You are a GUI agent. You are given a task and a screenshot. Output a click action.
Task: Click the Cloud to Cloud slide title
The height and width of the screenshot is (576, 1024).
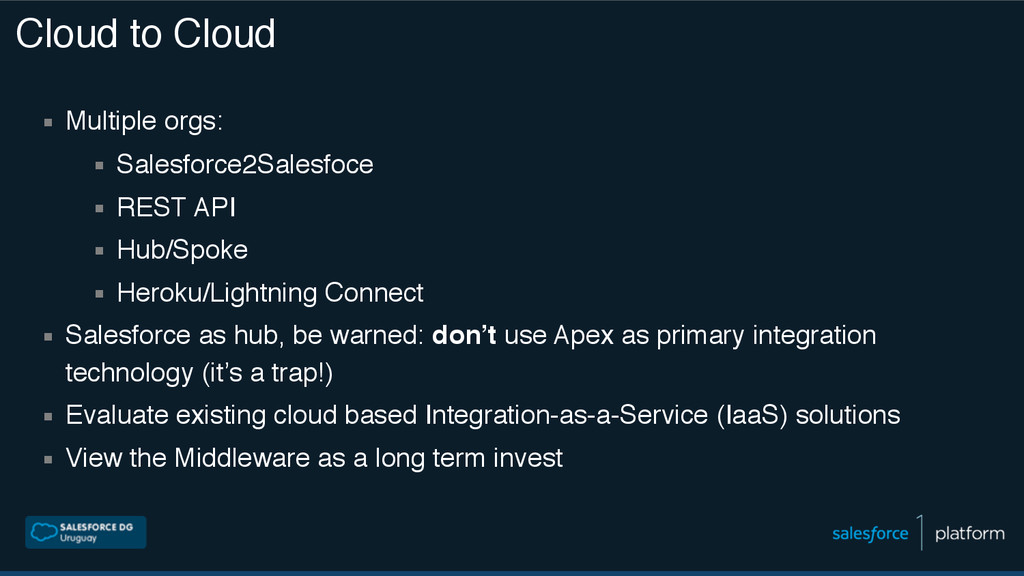[x=146, y=33]
